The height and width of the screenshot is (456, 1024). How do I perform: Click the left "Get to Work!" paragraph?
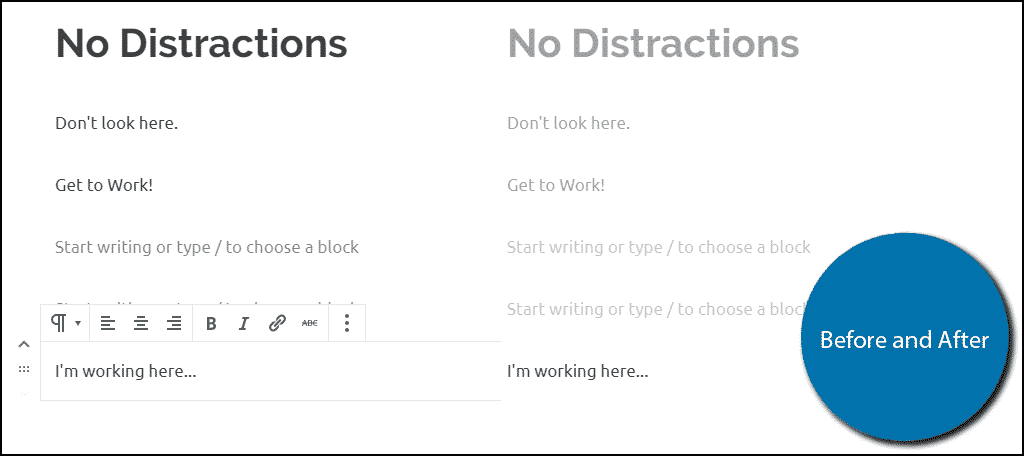click(104, 186)
